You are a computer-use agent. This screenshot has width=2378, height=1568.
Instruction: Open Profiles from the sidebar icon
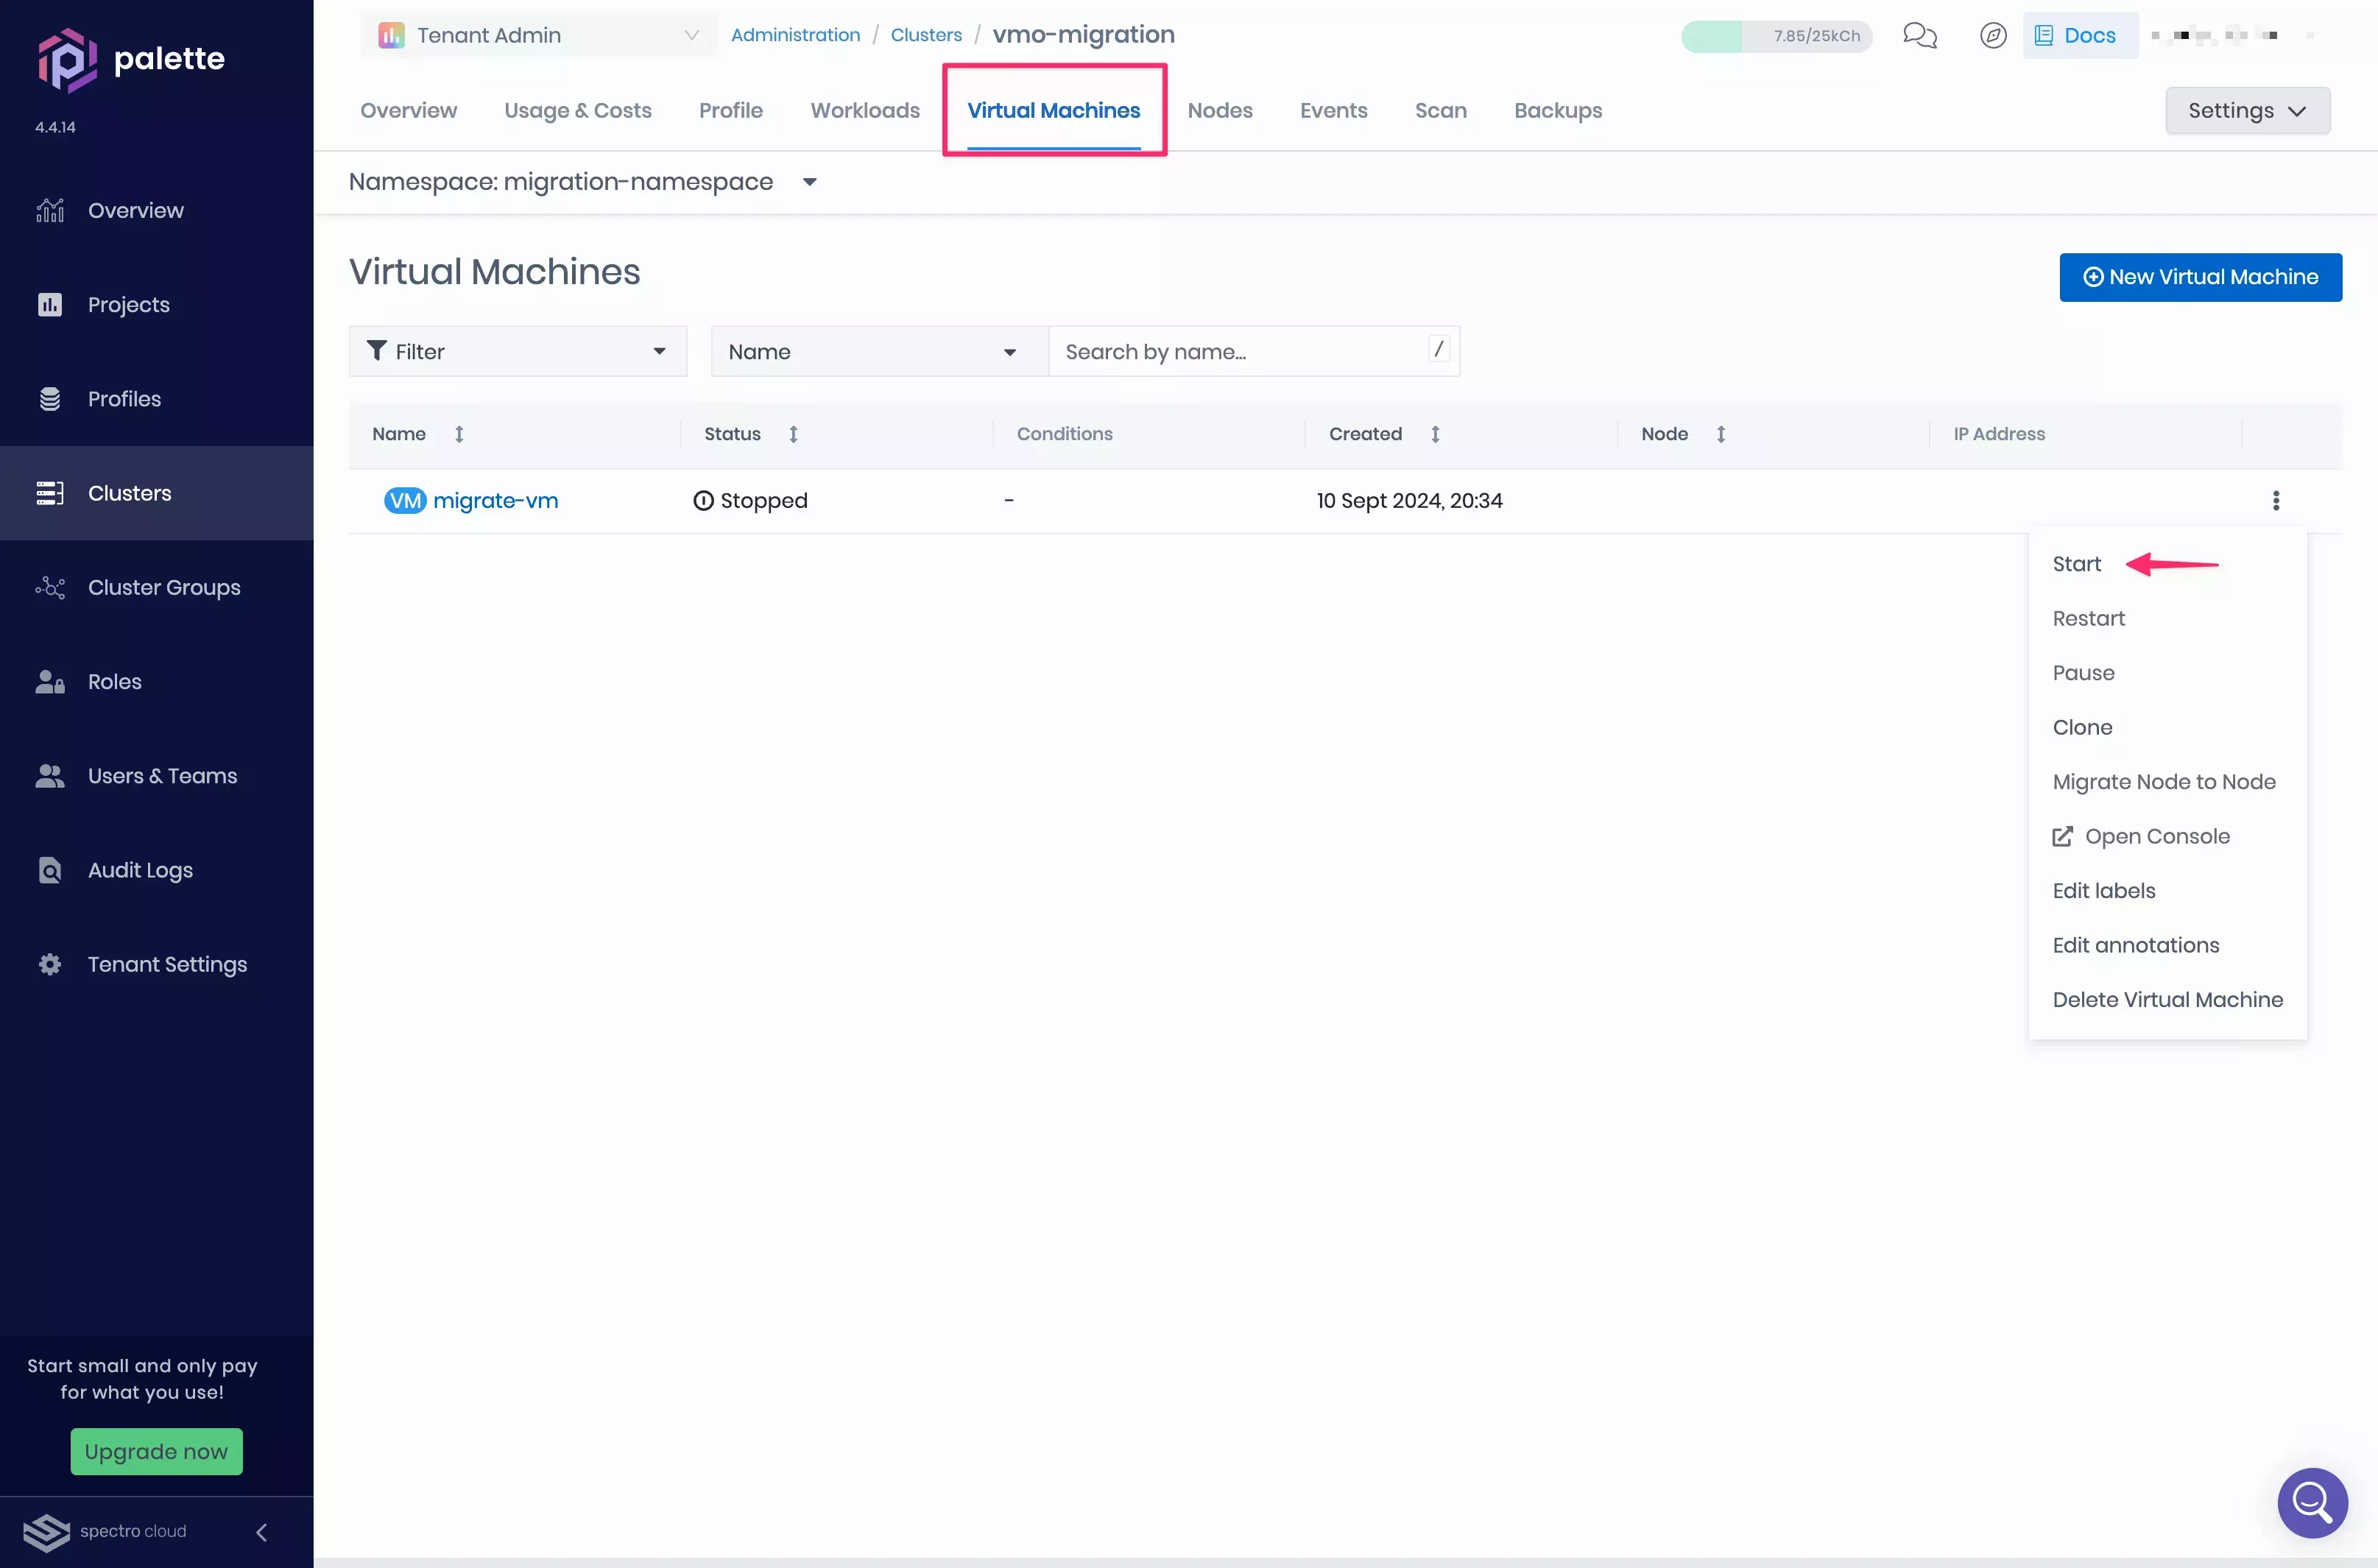[x=50, y=399]
